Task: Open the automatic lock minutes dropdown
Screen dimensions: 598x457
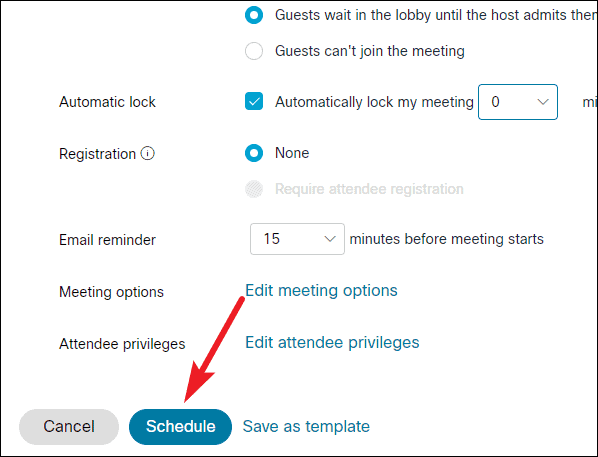Action: (x=518, y=102)
